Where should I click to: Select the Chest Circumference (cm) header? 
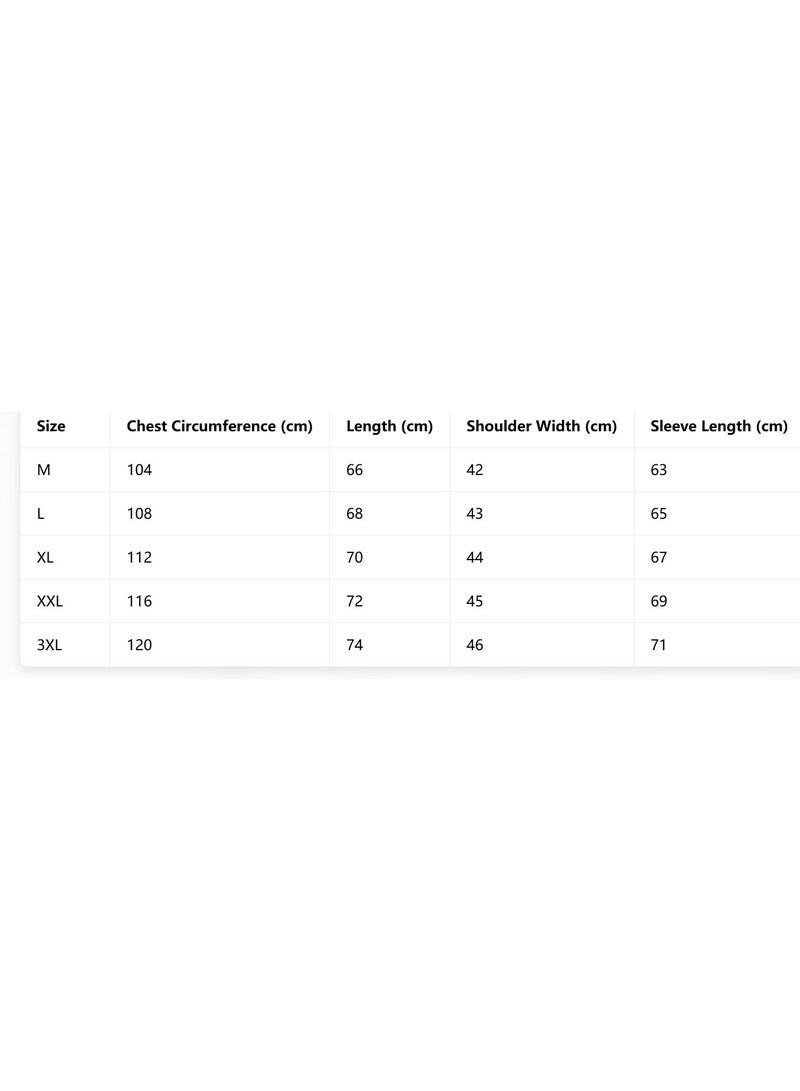point(219,426)
